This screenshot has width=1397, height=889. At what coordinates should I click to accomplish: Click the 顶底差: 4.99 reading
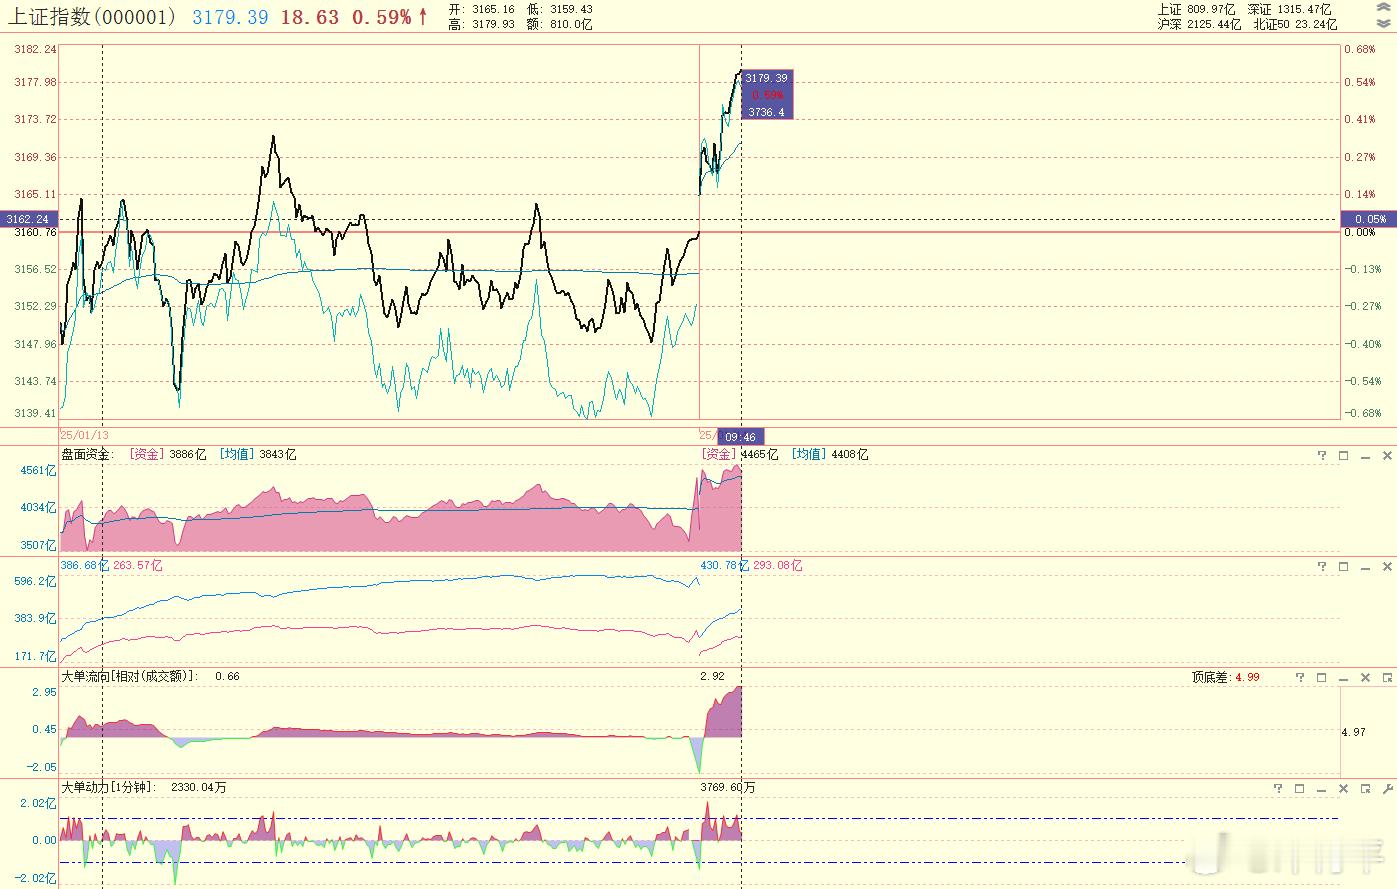1225,677
